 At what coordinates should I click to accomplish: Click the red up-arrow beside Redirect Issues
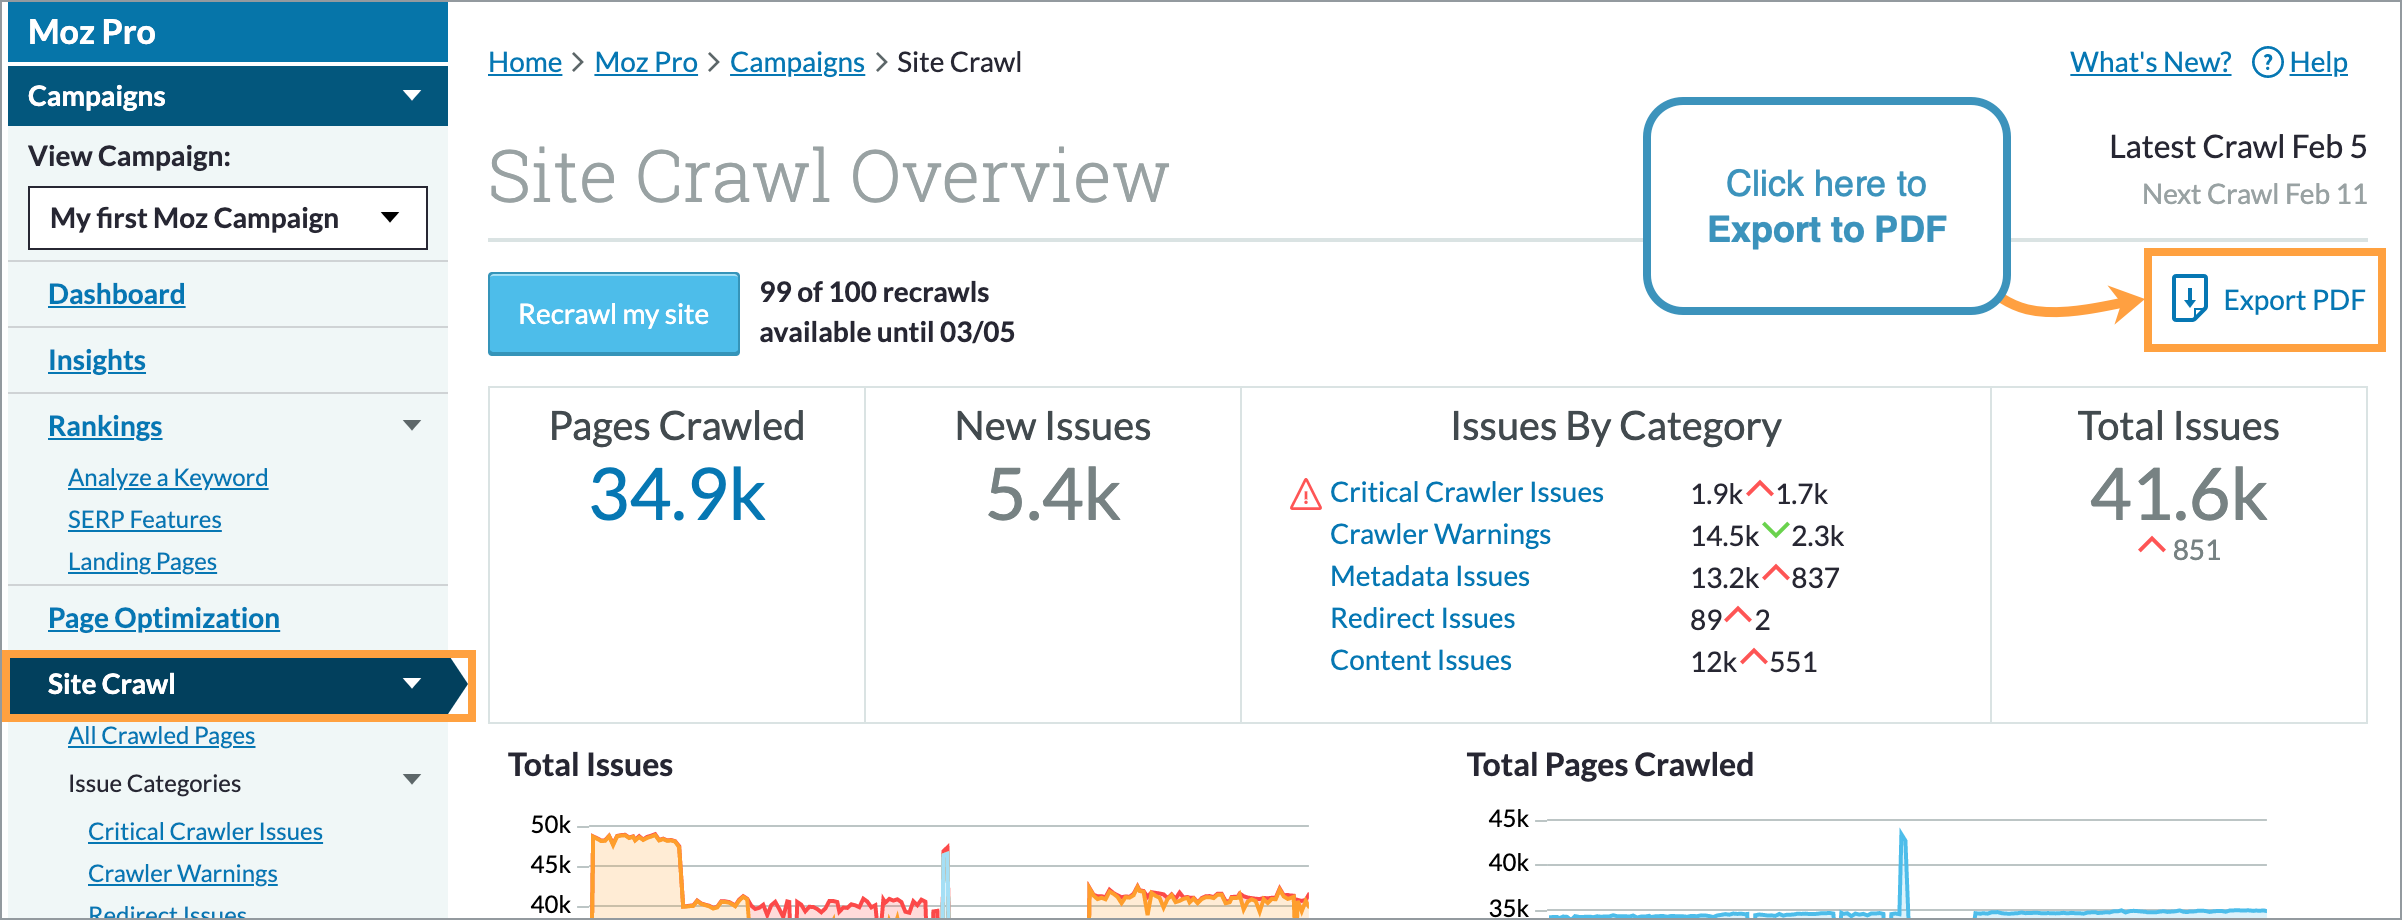(1737, 617)
